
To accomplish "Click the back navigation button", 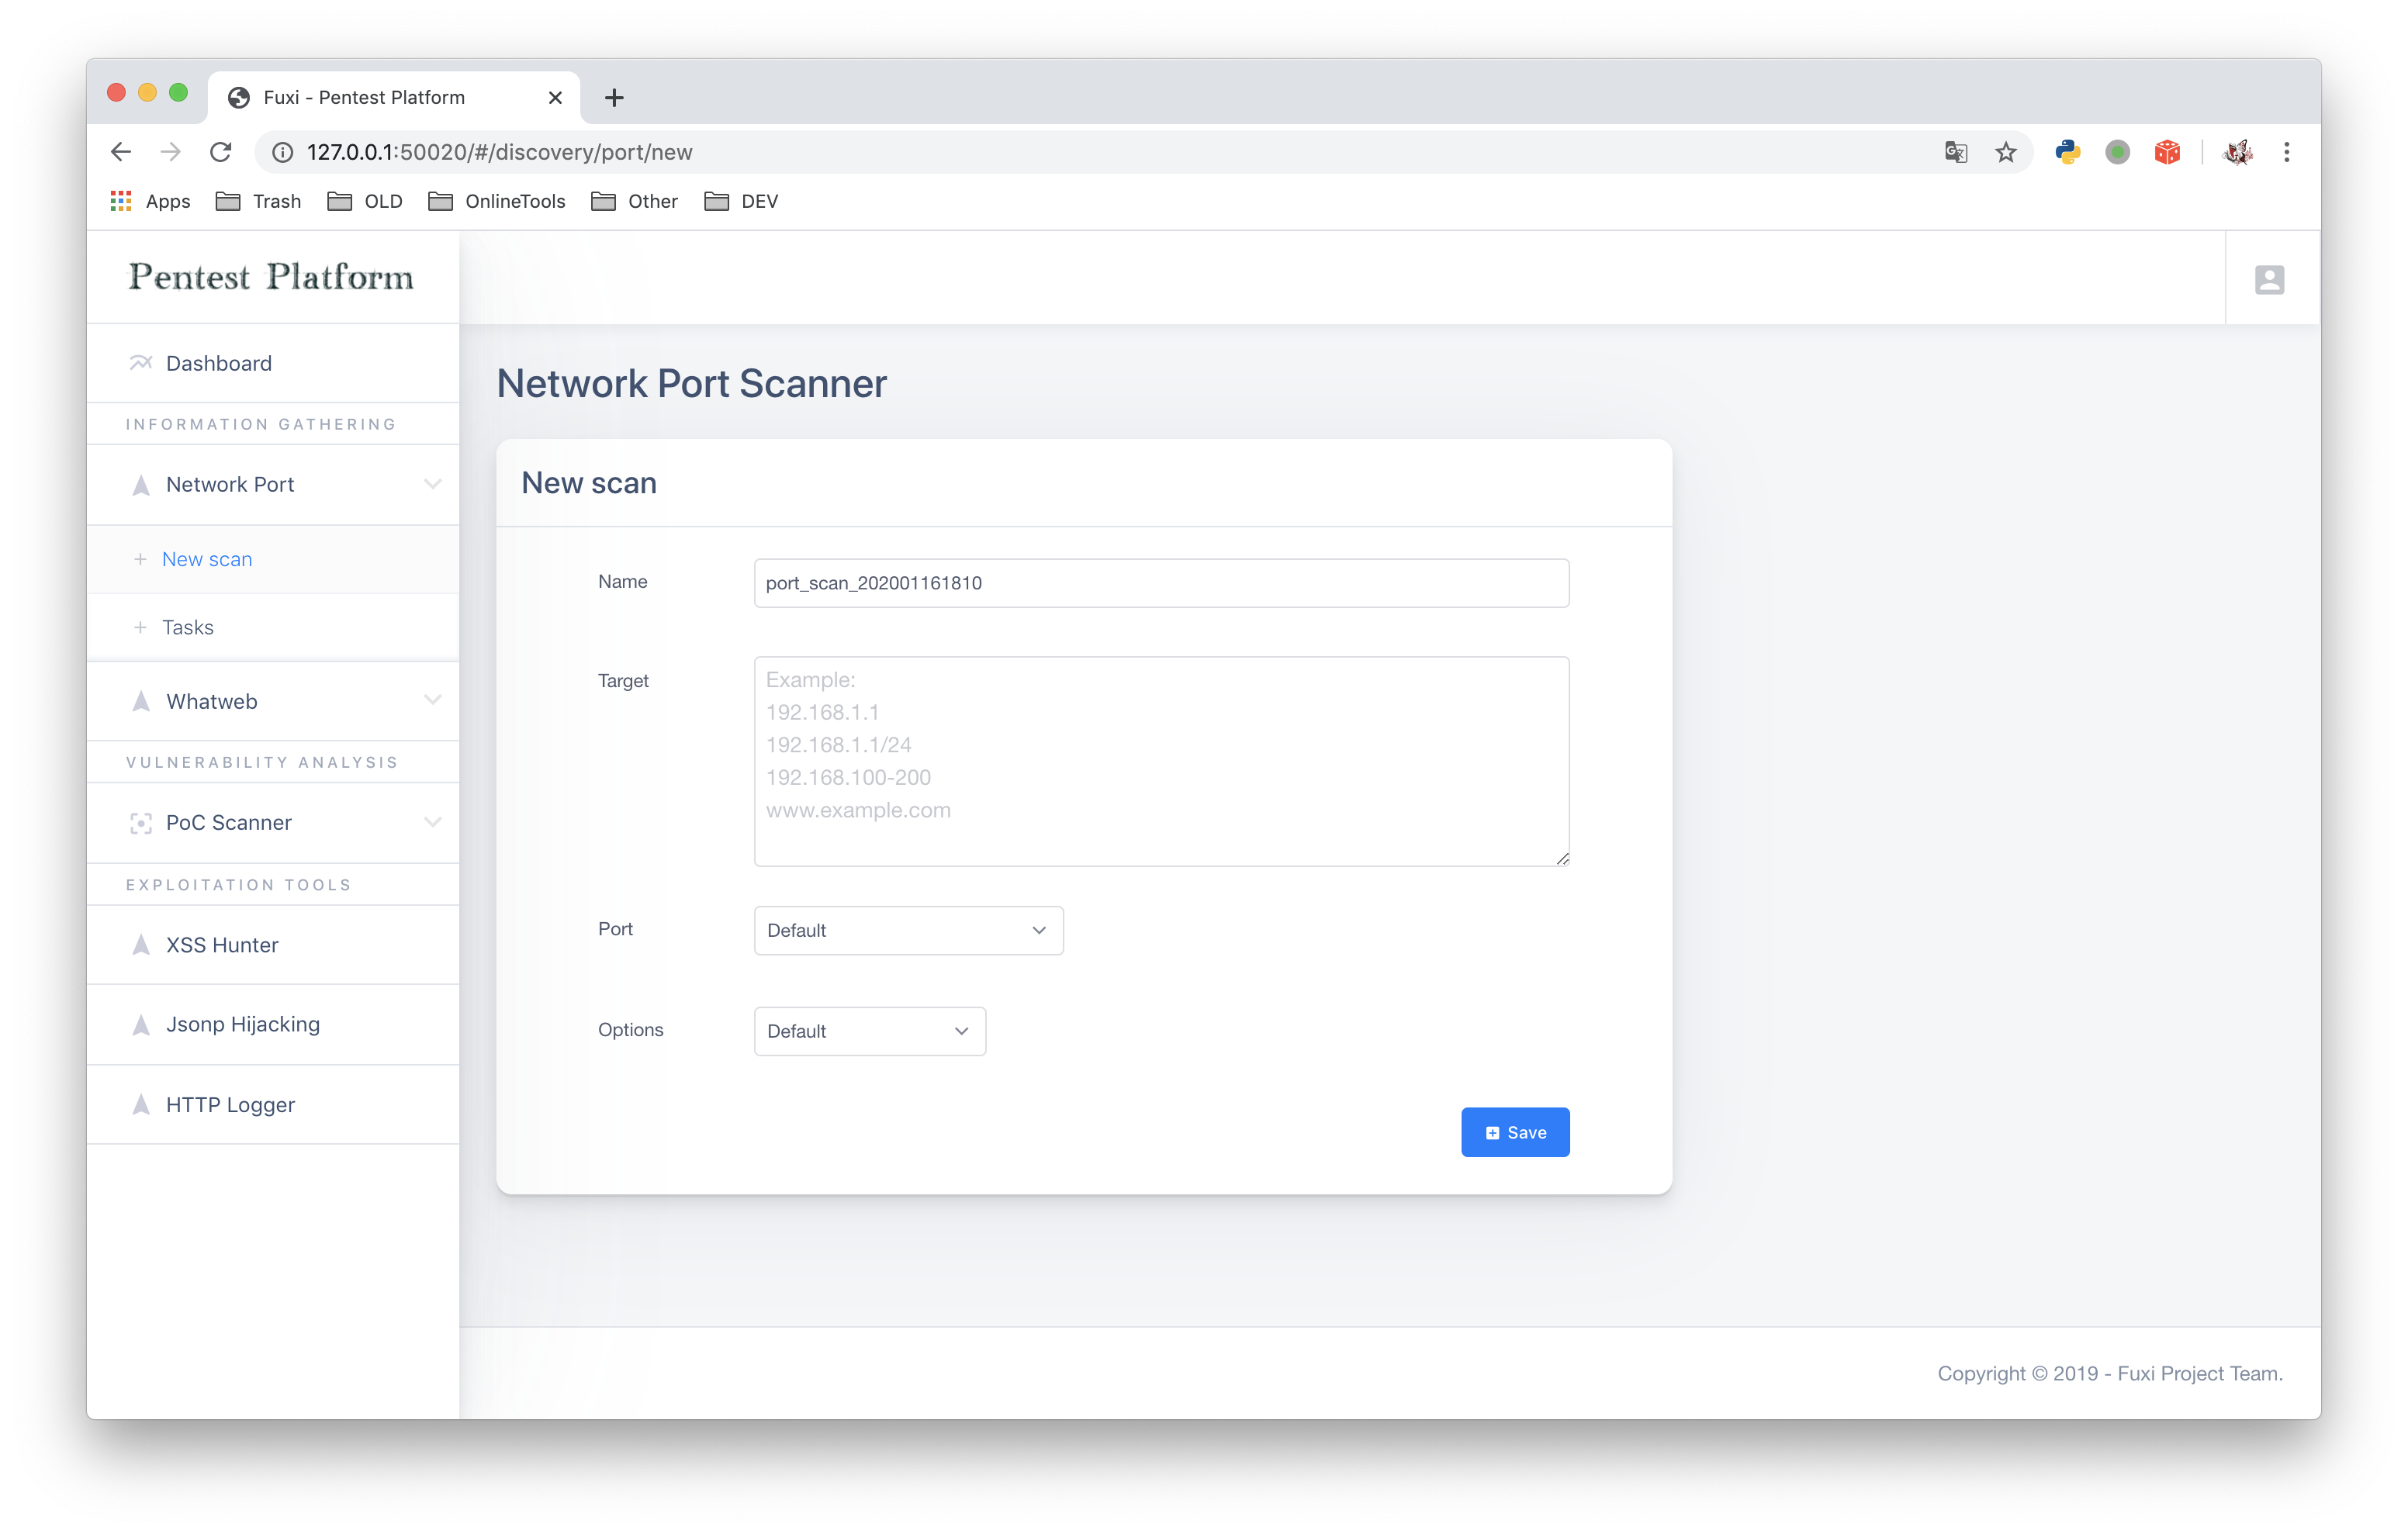I will pos(119,153).
